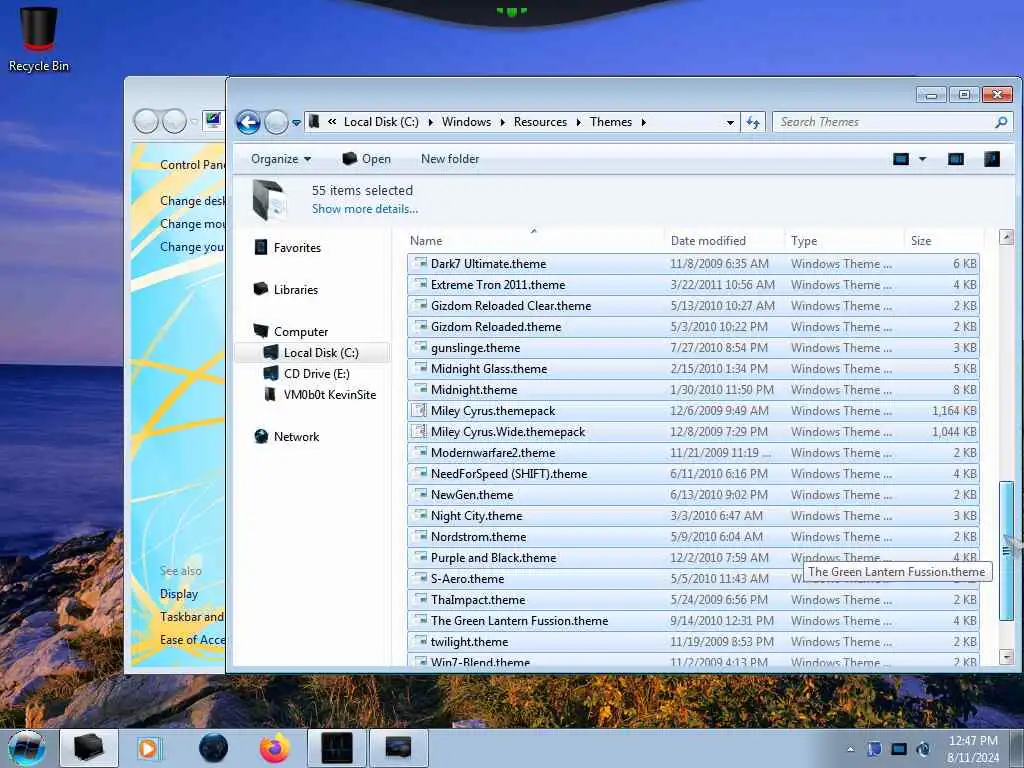Image resolution: width=1024 pixels, height=768 pixels.
Task: Sort by Size column header
Action: point(944,241)
